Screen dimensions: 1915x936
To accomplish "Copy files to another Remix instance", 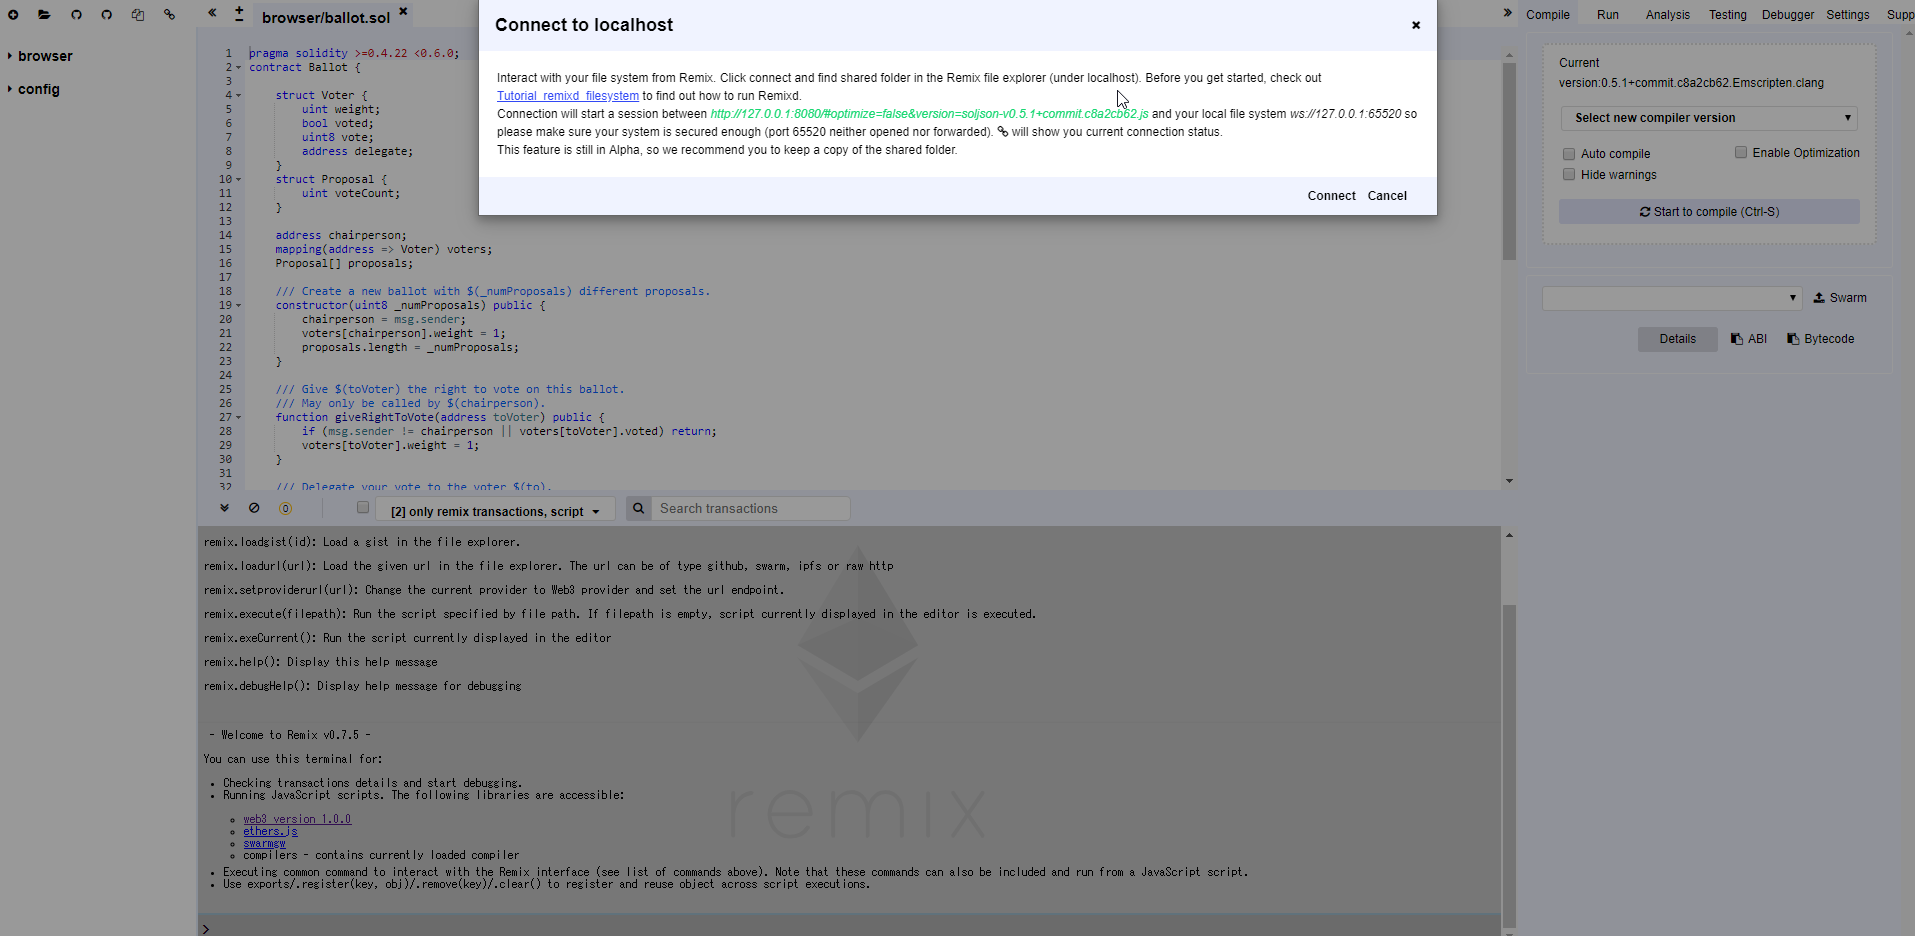I will point(137,15).
